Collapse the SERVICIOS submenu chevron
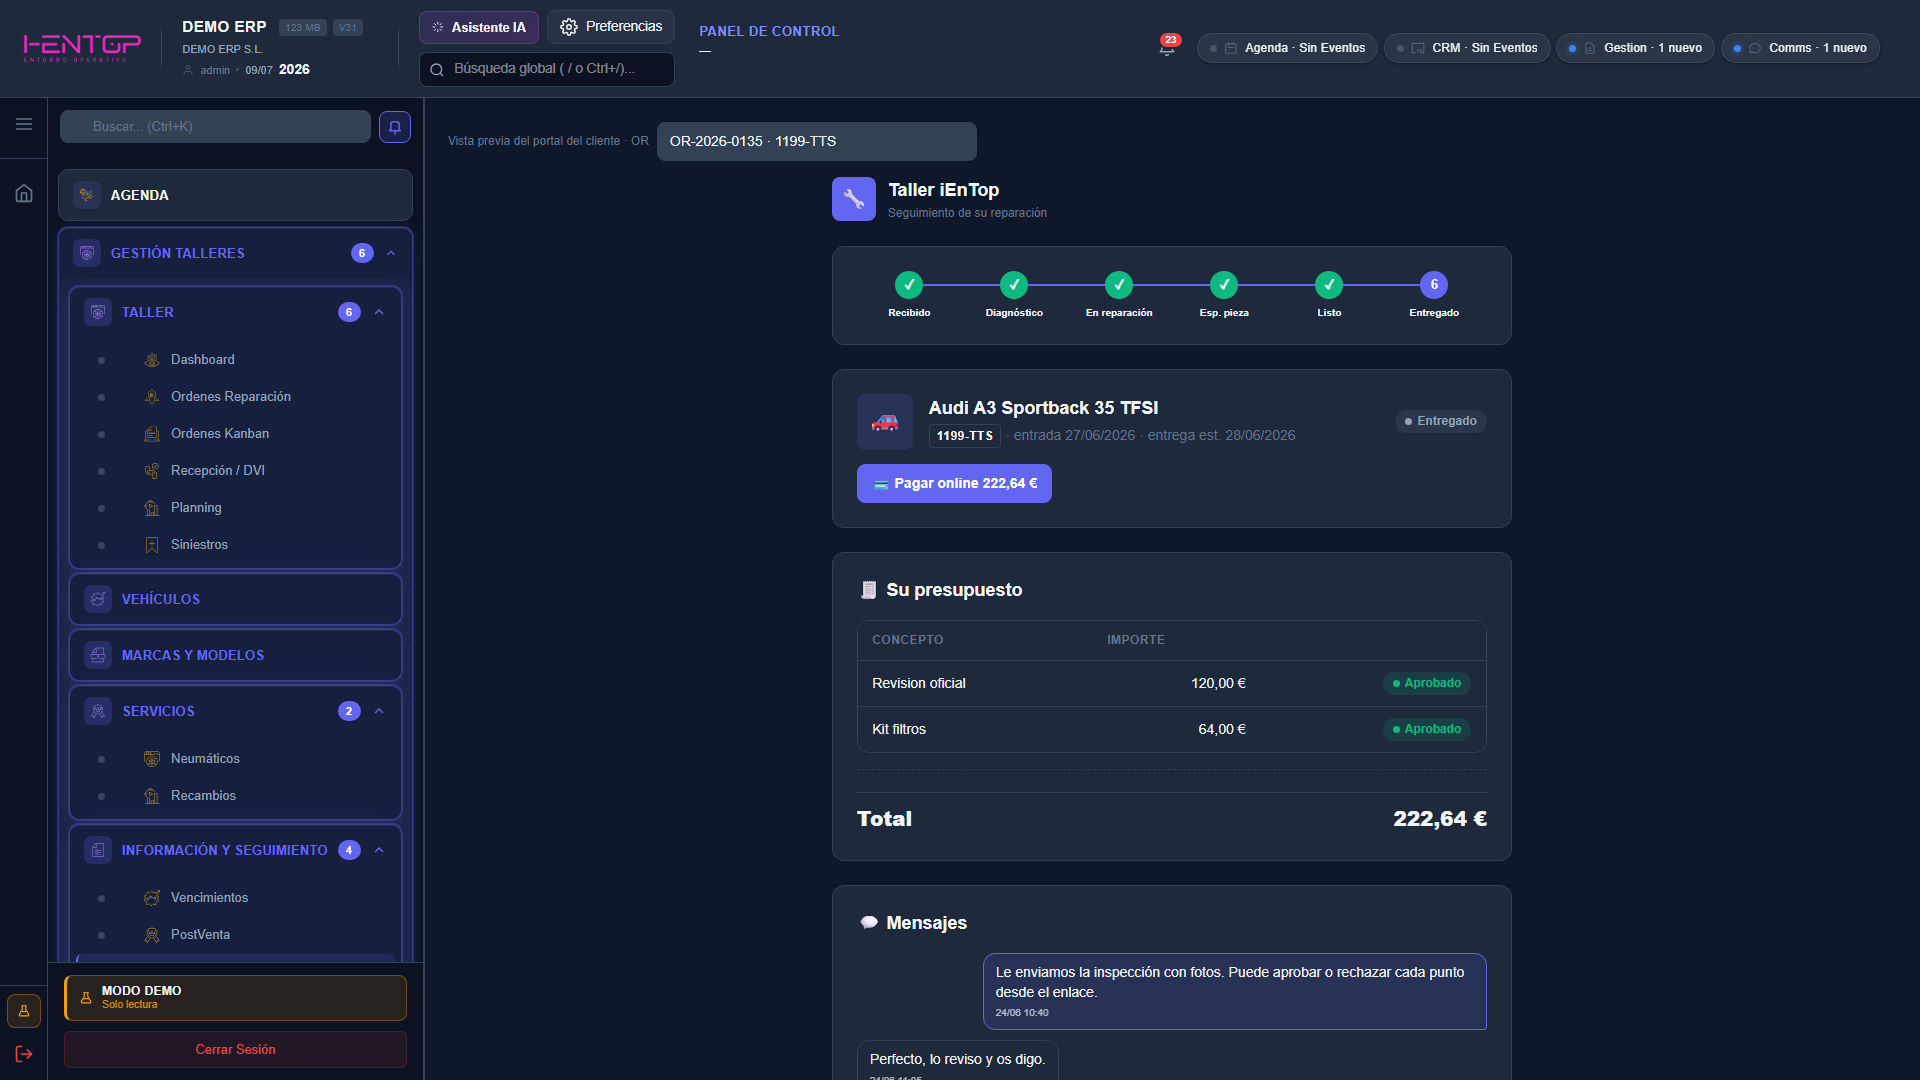 (x=379, y=711)
